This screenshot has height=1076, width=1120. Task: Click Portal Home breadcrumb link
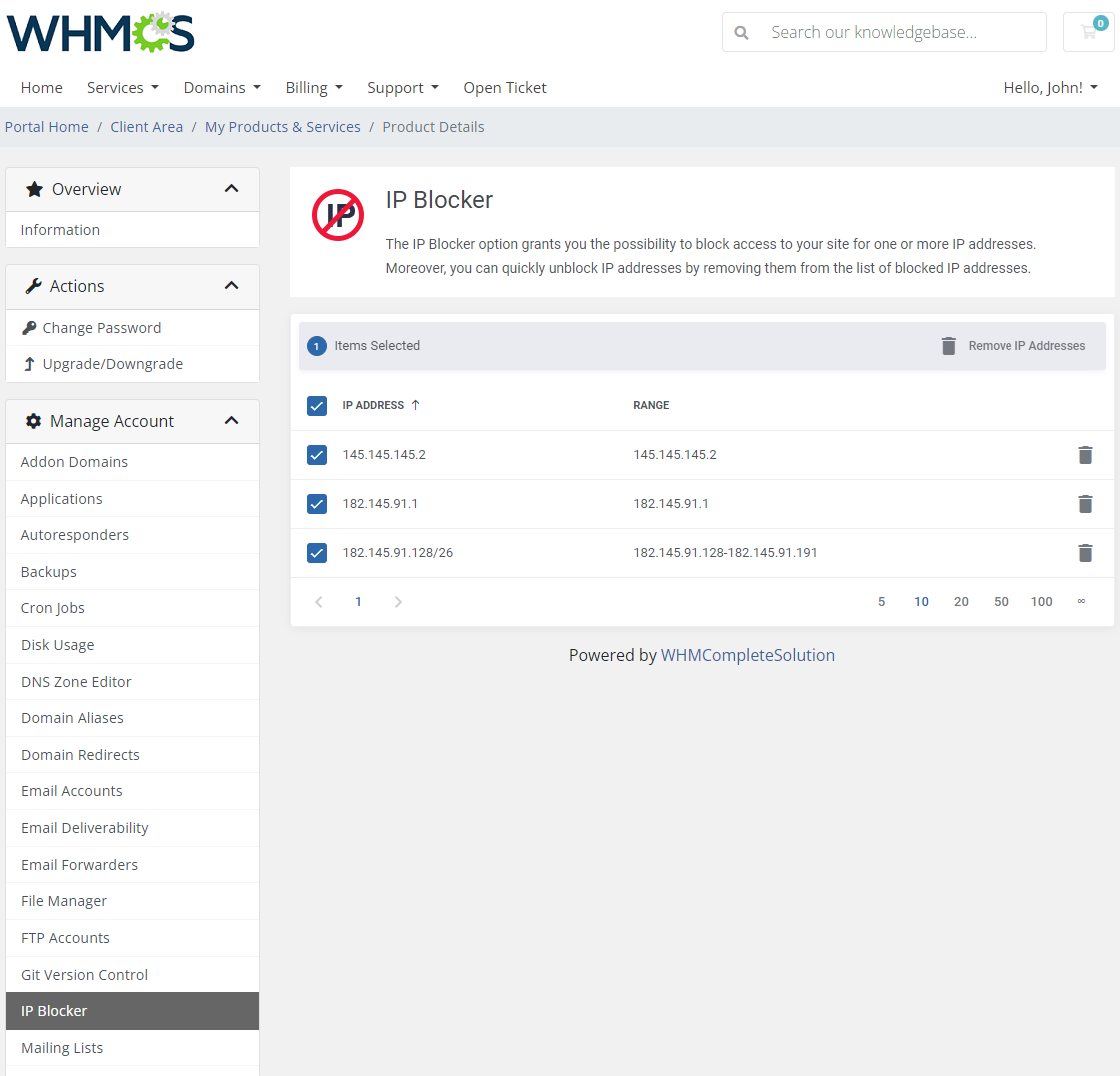(47, 127)
